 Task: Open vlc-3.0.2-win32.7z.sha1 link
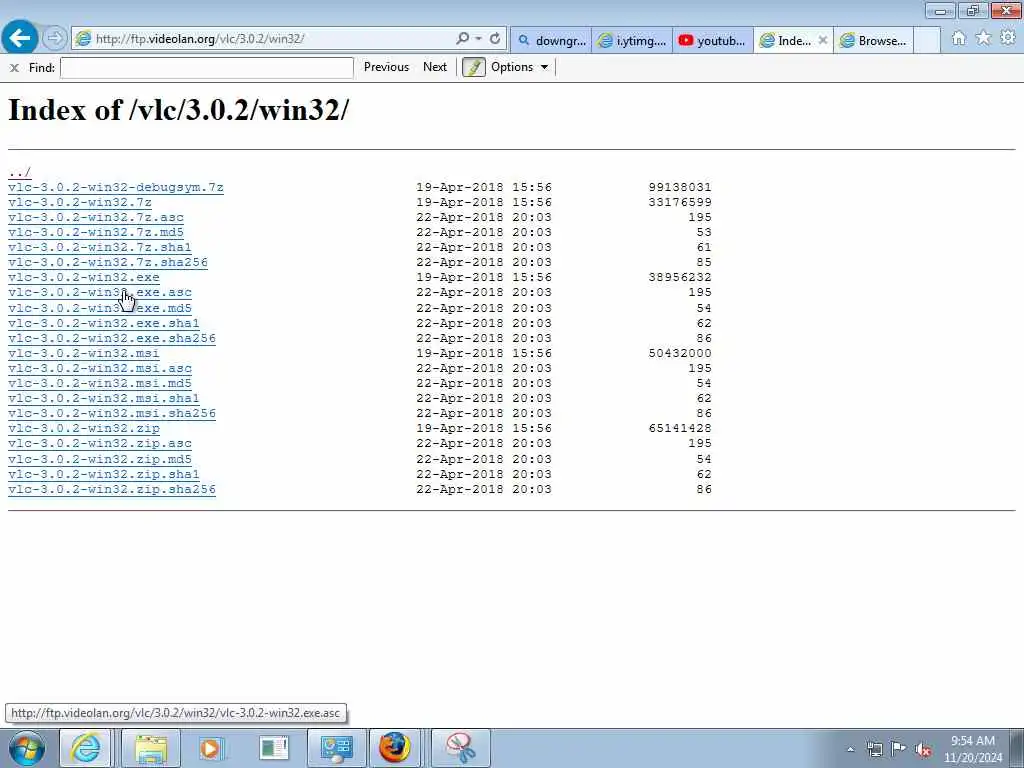tap(100, 248)
